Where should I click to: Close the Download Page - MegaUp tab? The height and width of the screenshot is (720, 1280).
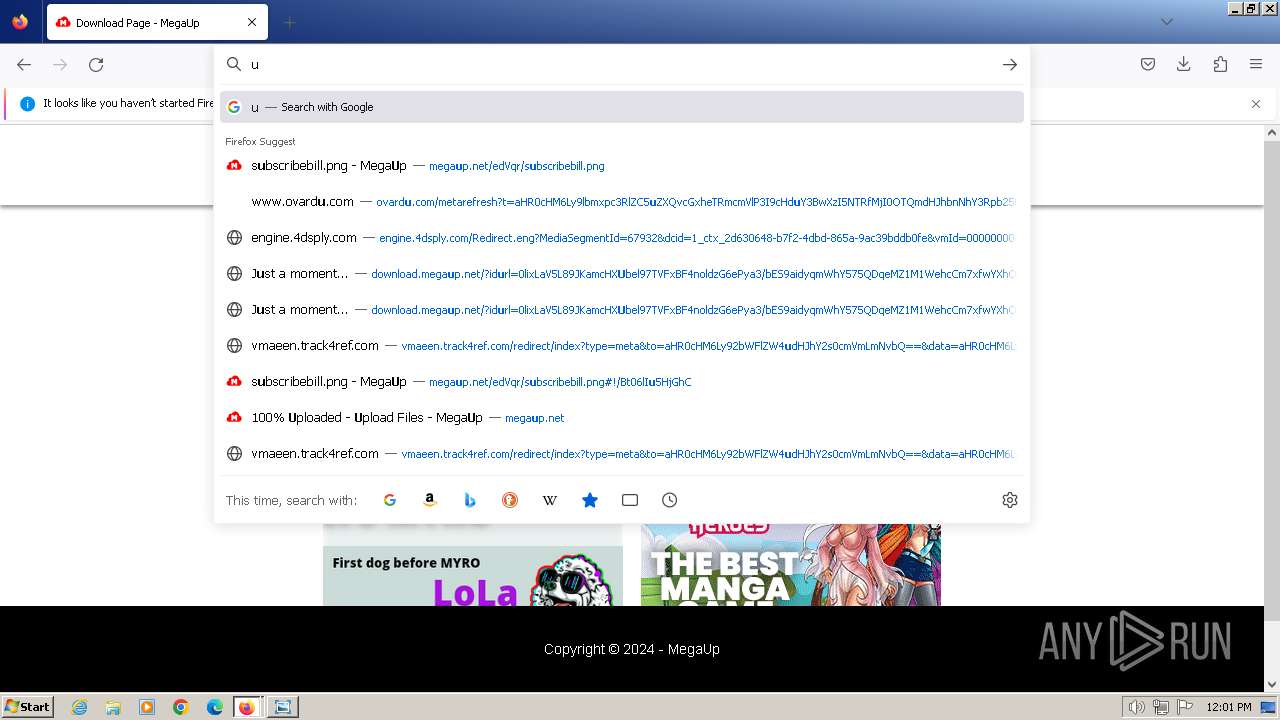252,22
